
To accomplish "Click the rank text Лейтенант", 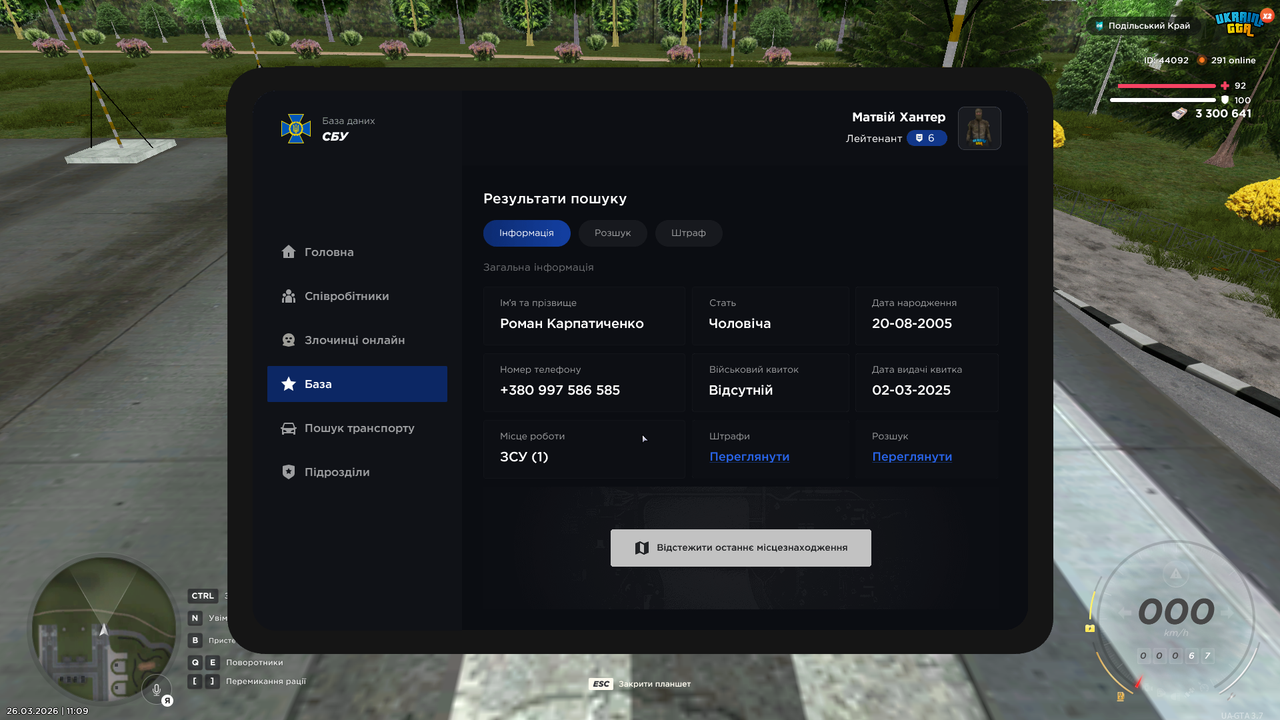I will click(874, 138).
